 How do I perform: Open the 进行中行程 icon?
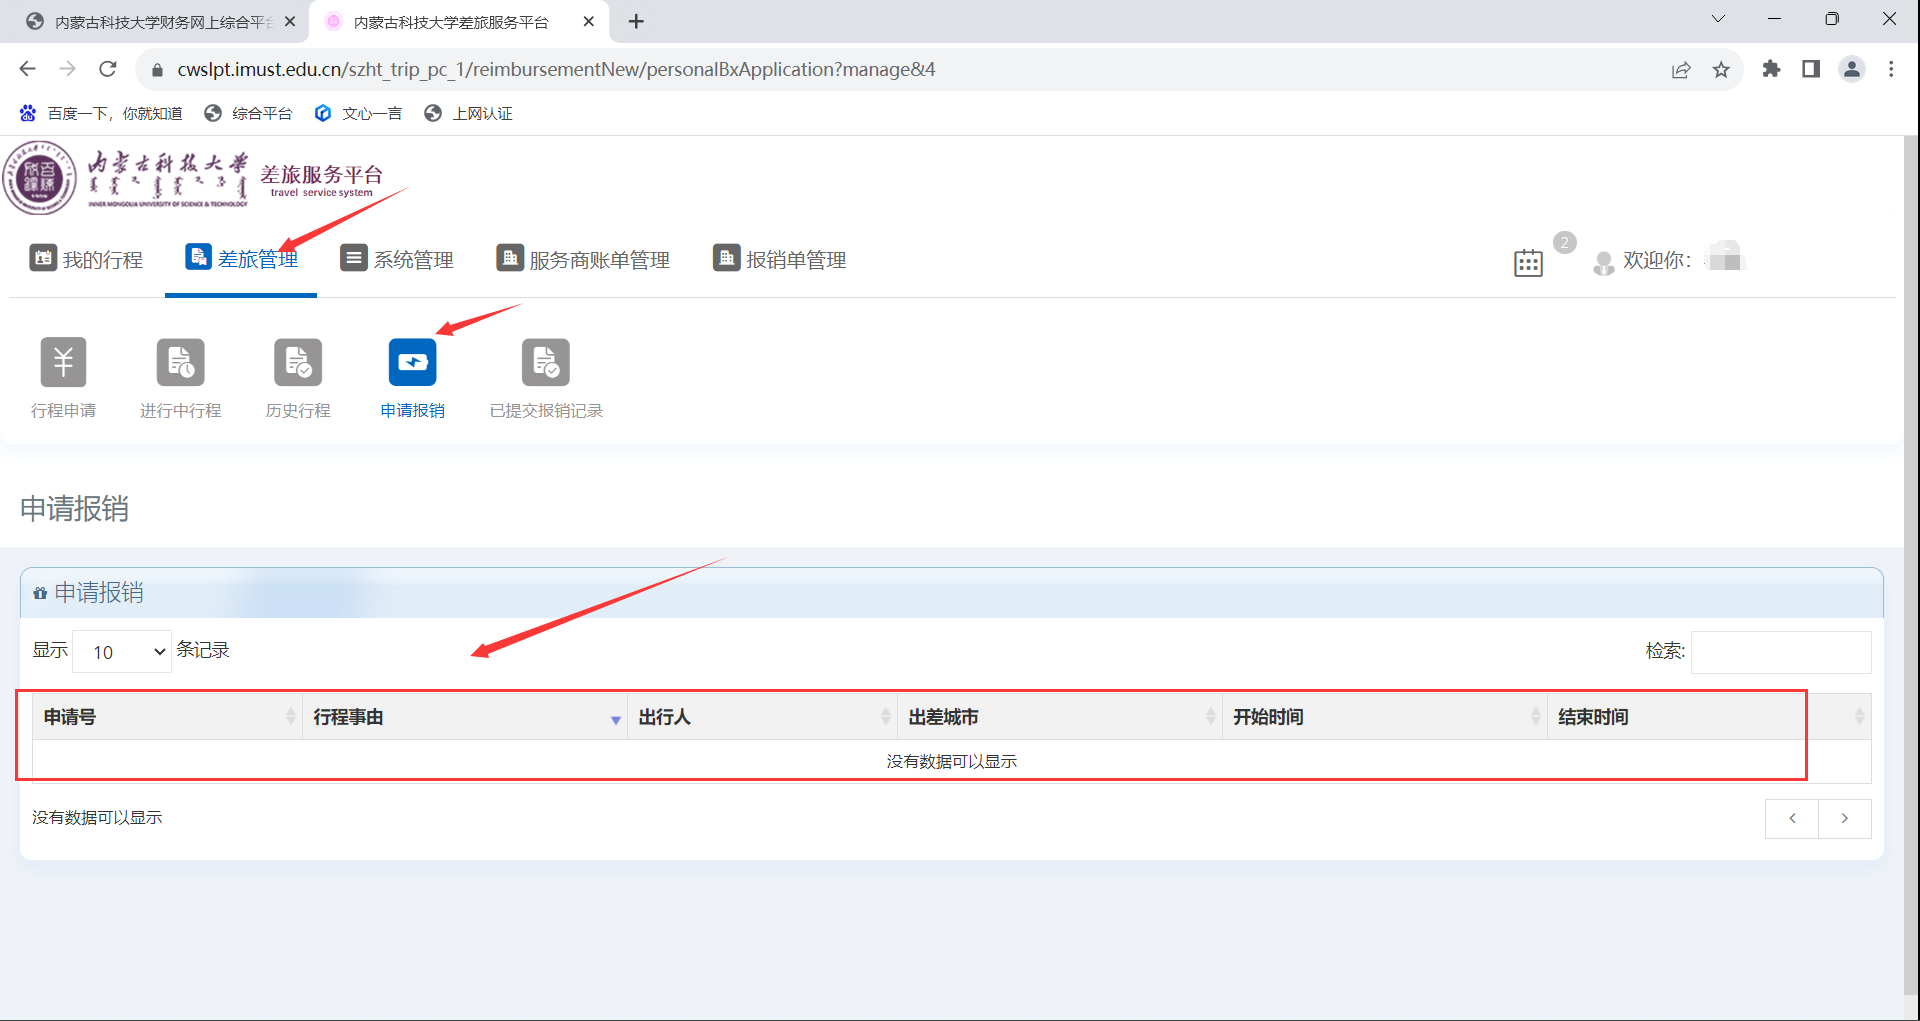[180, 362]
